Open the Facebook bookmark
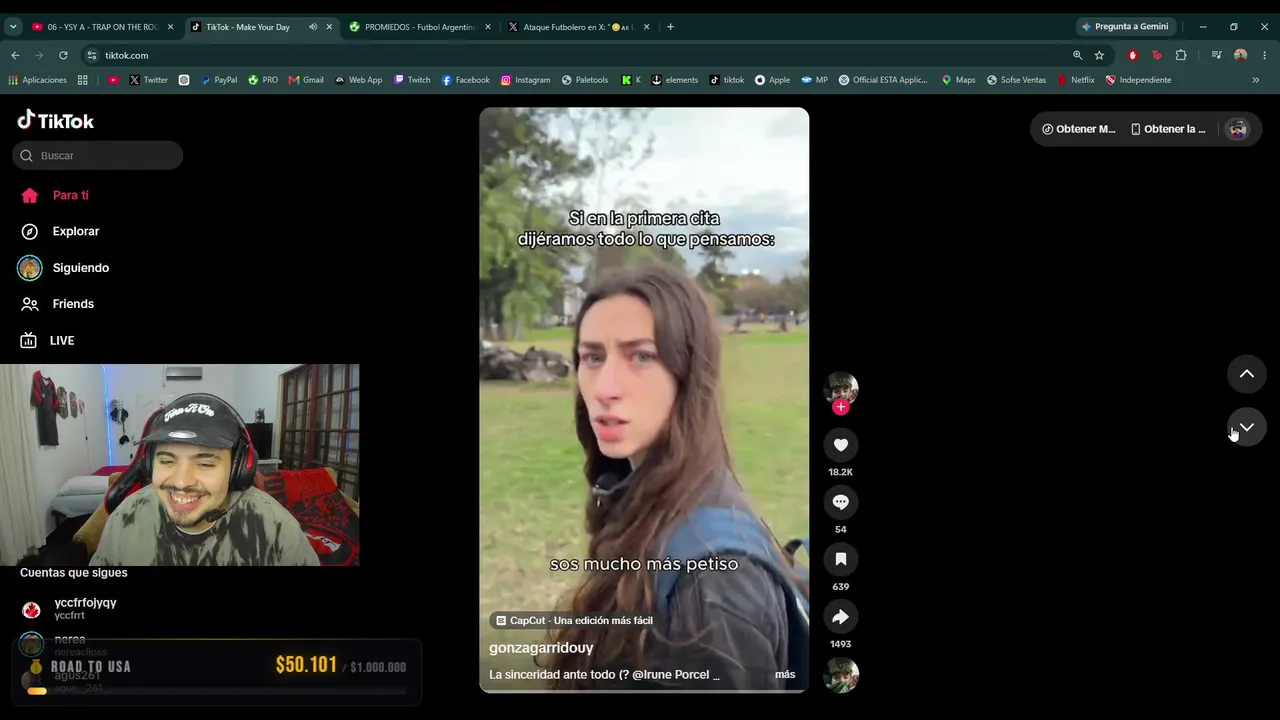This screenshot has width=1280, height=720. pyautogui.click(x=466, y=80)
